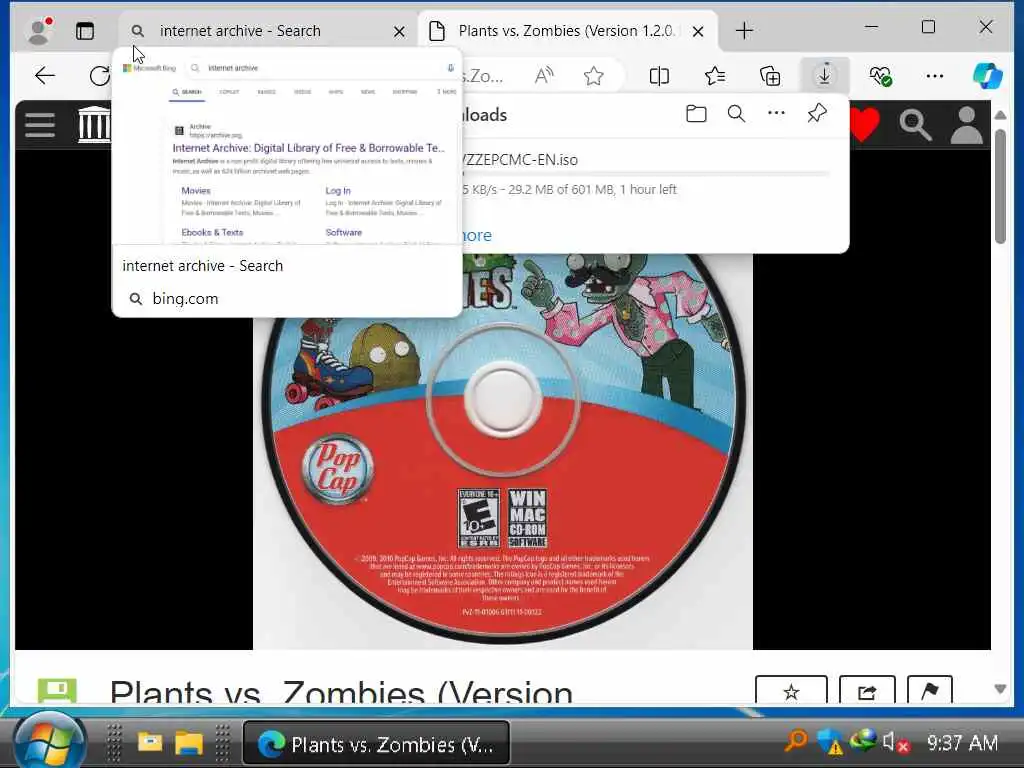
Task: Open downloads folder from Downloads panel
Action: 696,114
